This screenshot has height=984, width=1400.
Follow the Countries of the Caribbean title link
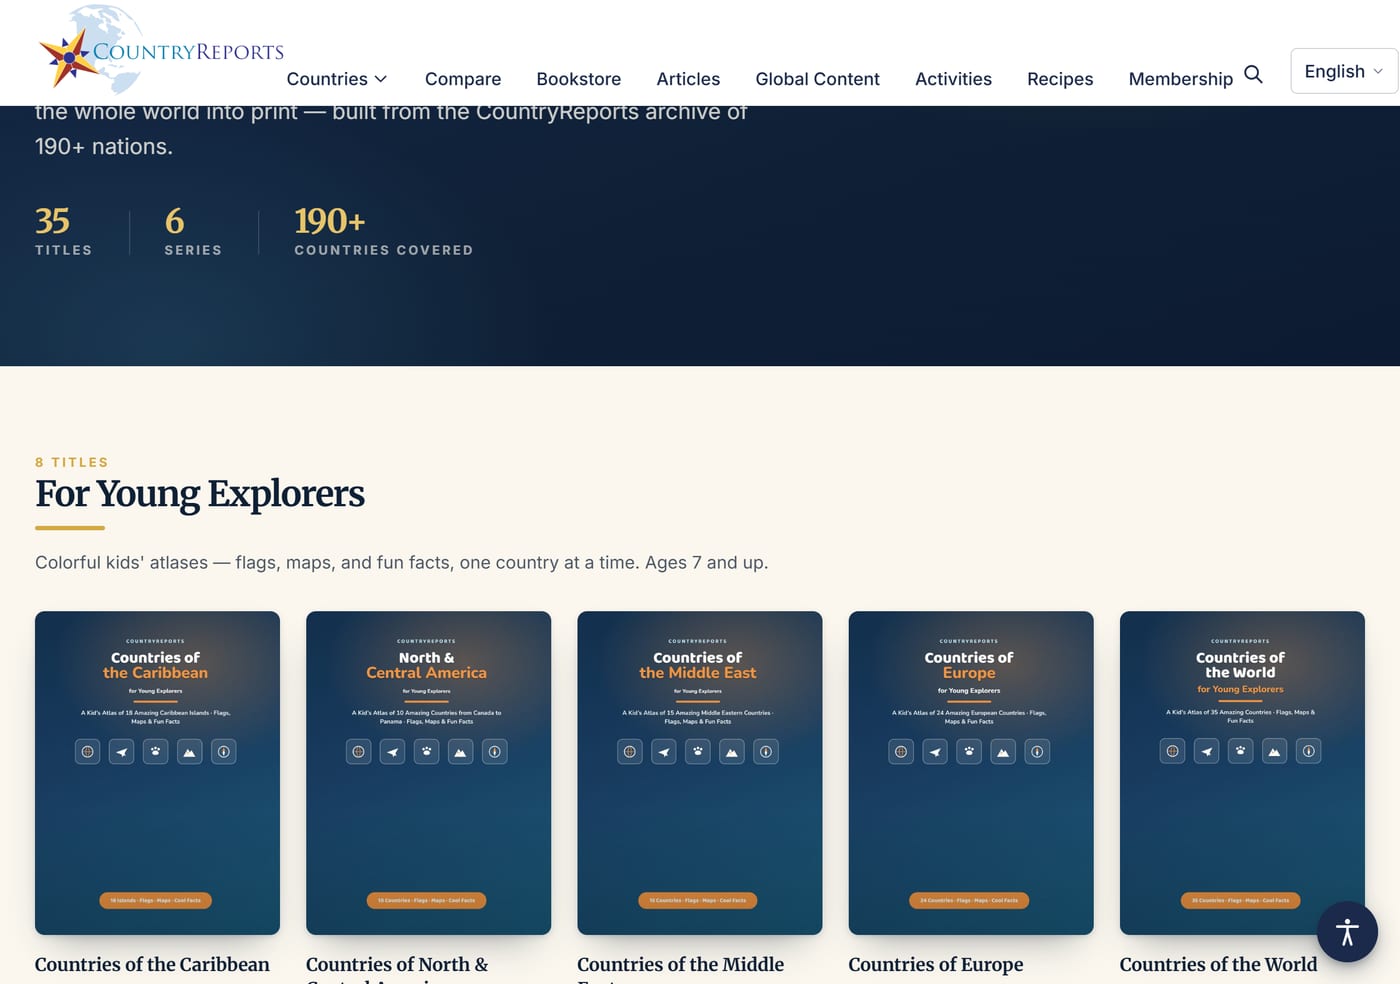(152, 965)
